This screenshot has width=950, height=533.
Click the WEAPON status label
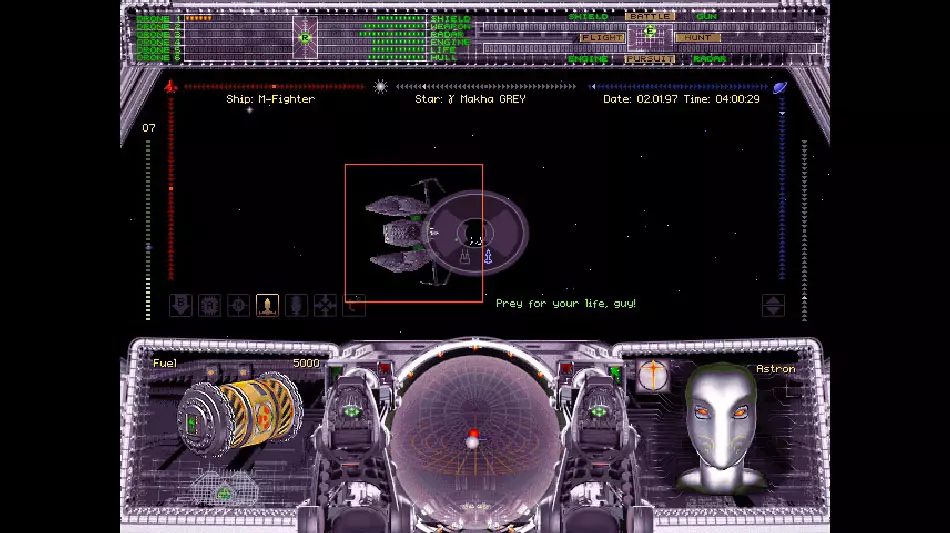[x=450, y=27]
